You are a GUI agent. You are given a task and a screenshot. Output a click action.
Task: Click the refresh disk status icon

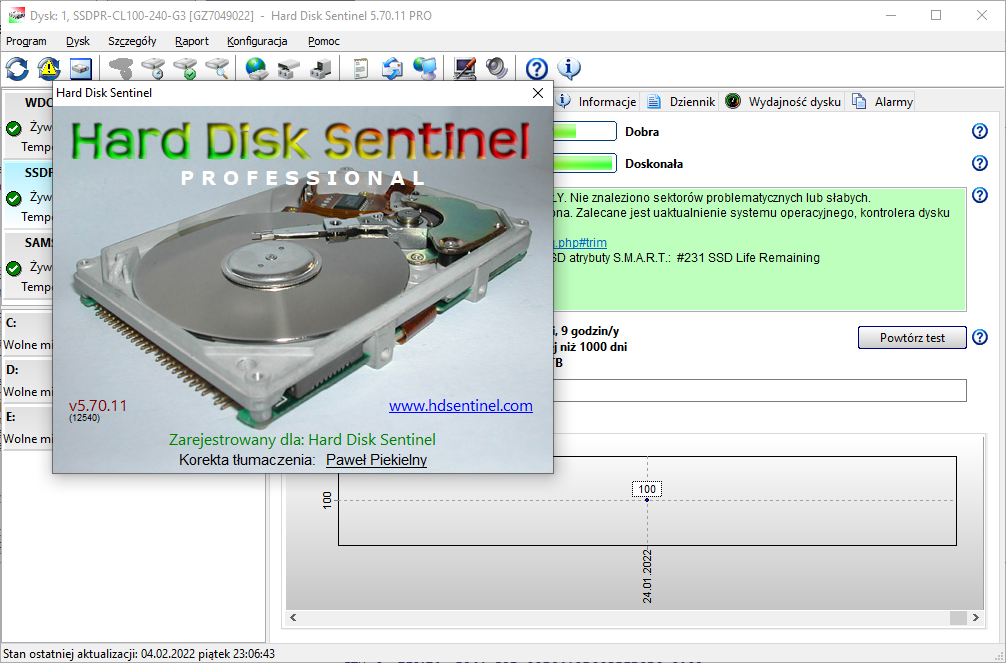coord(17,68)
